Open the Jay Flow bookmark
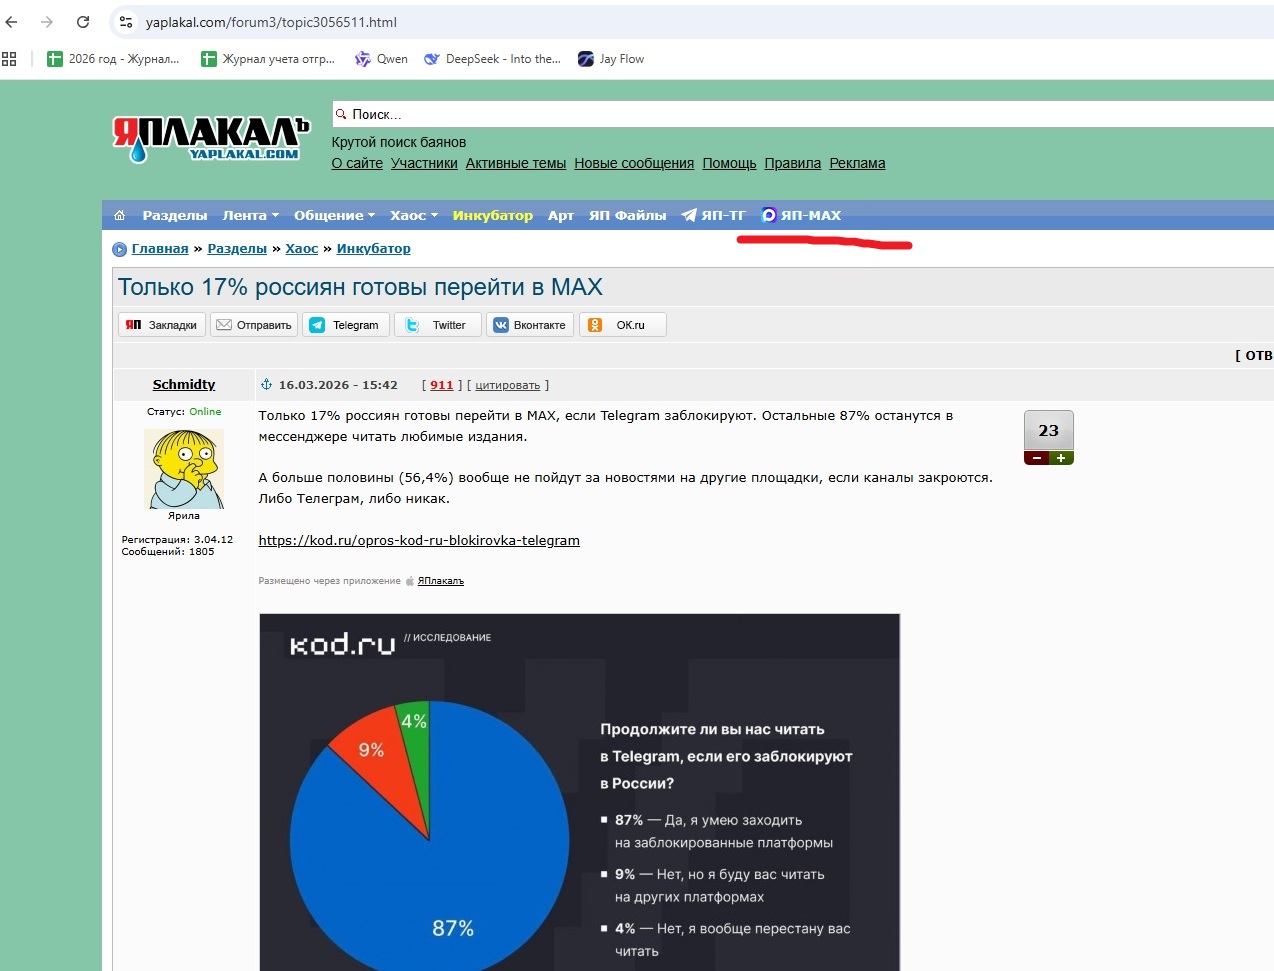This screenshot has height=971, width=1274. (x=611, y=59)
